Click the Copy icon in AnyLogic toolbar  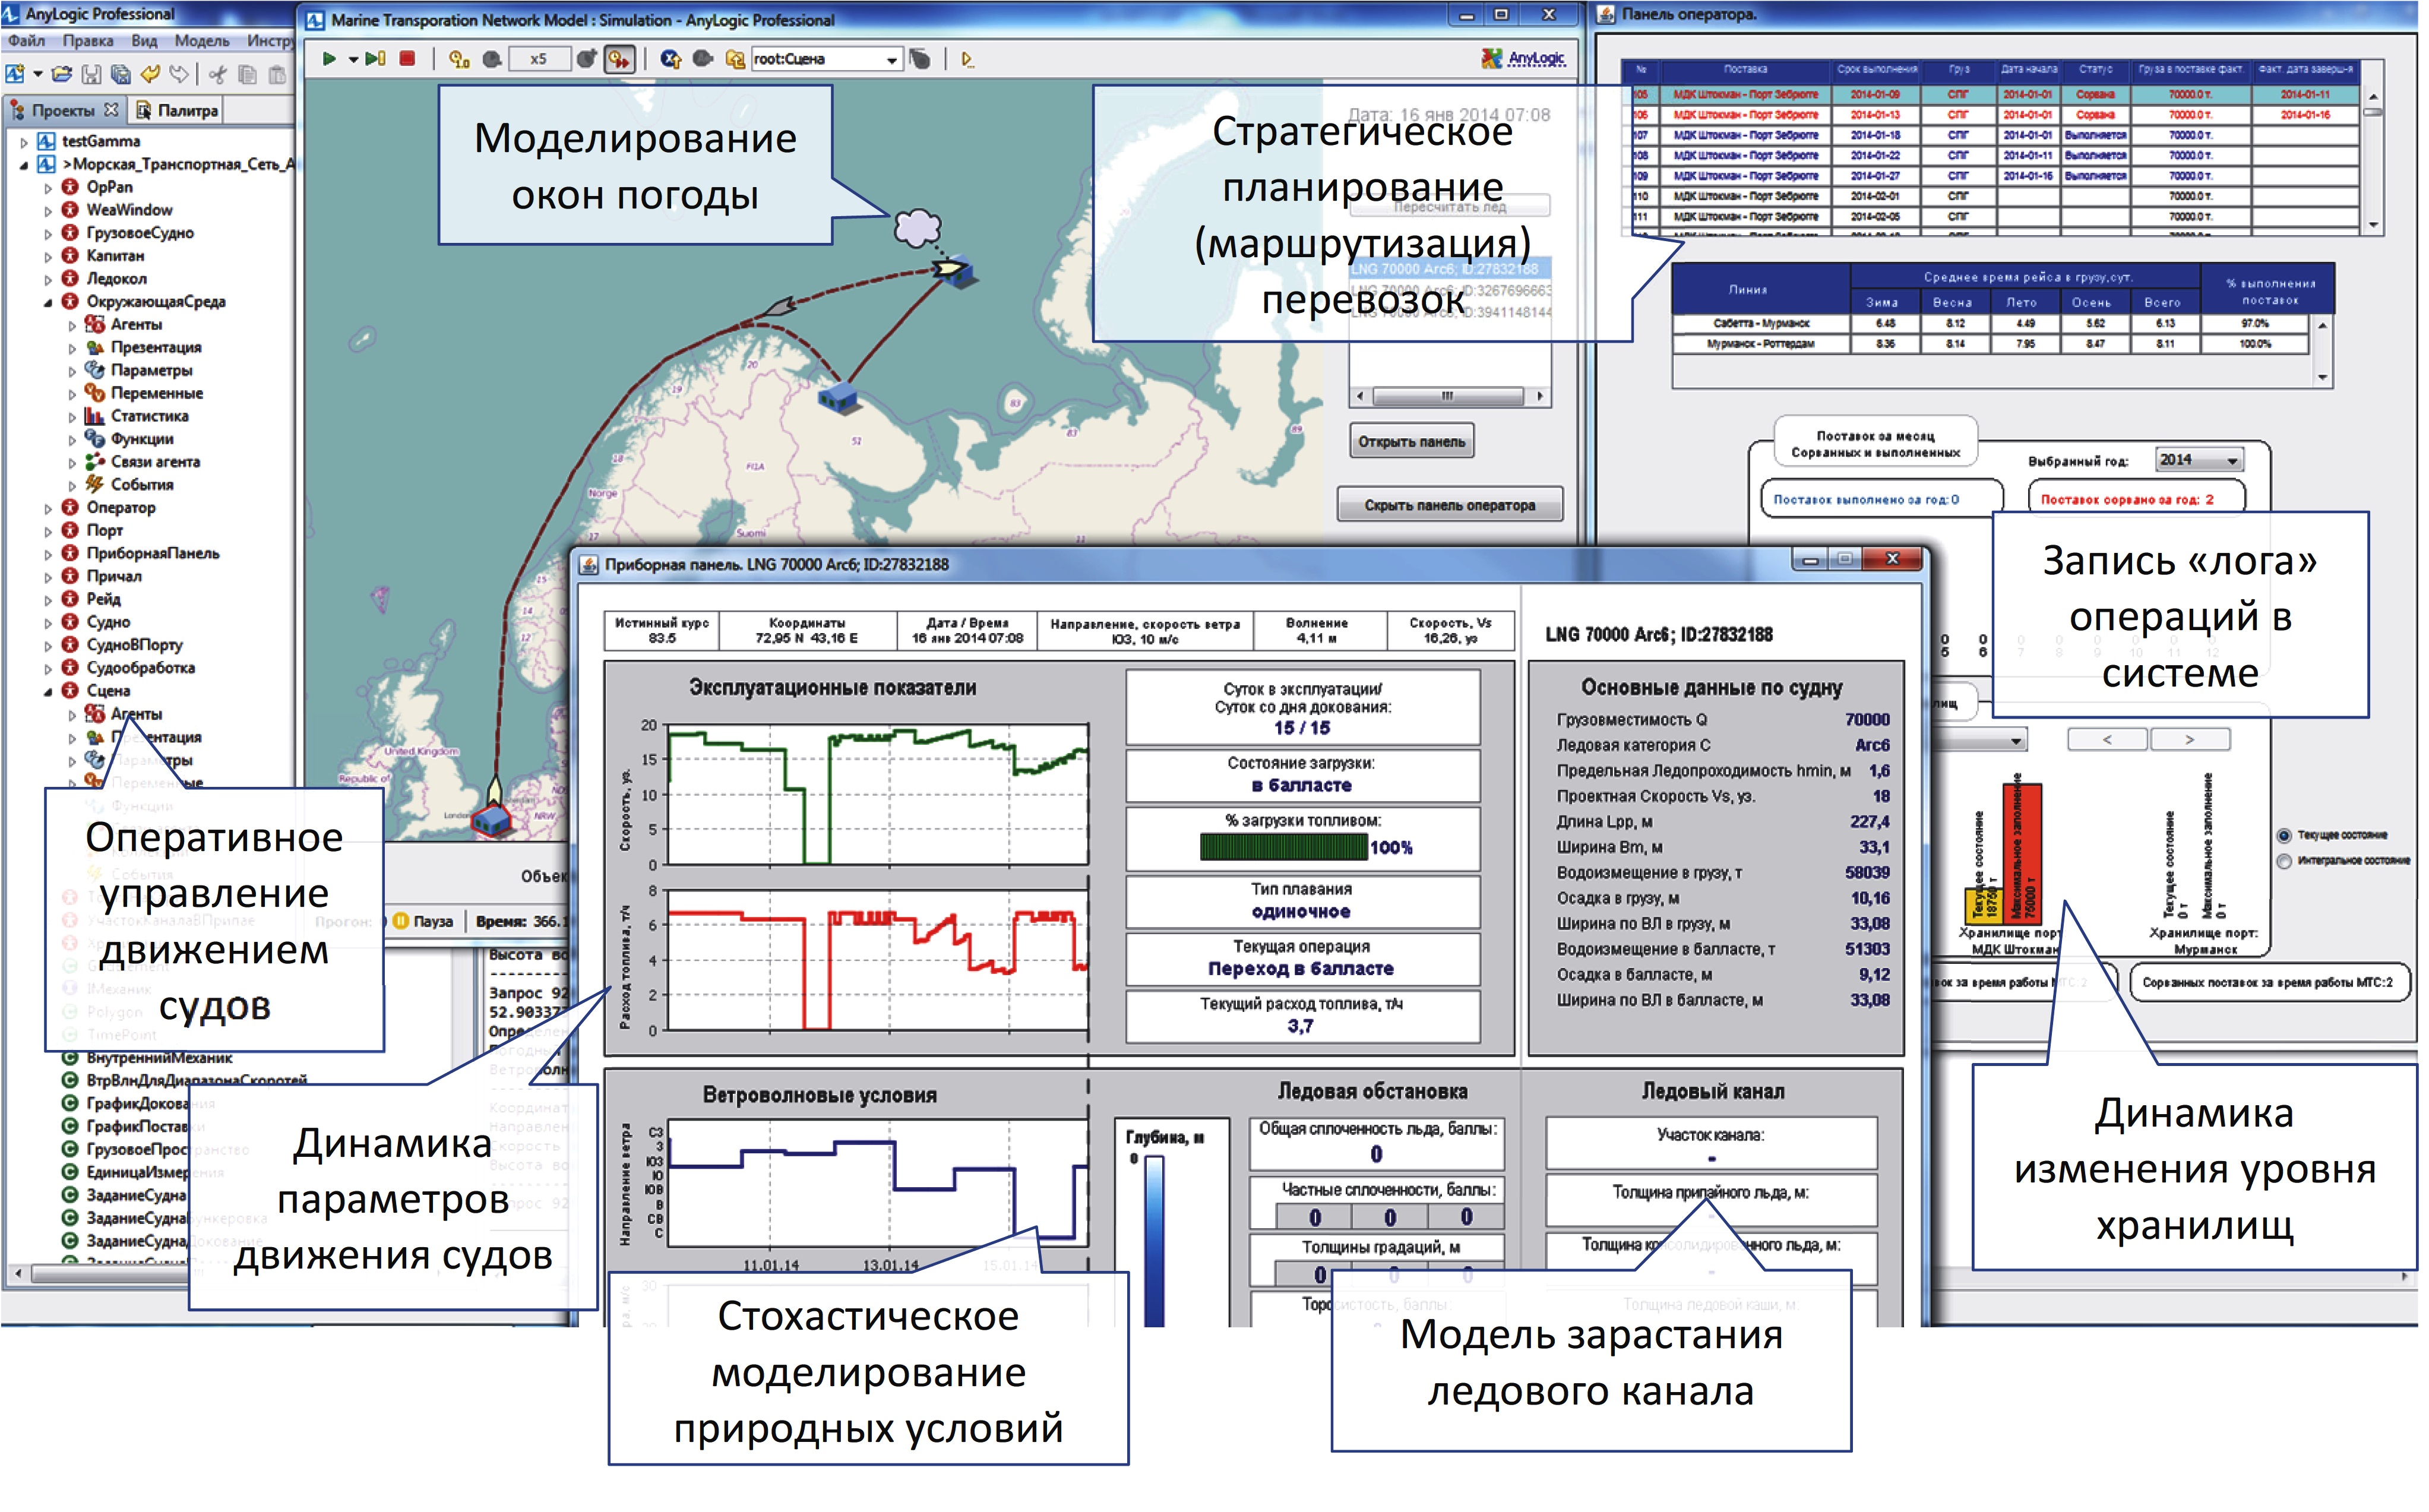coord(248,74)
